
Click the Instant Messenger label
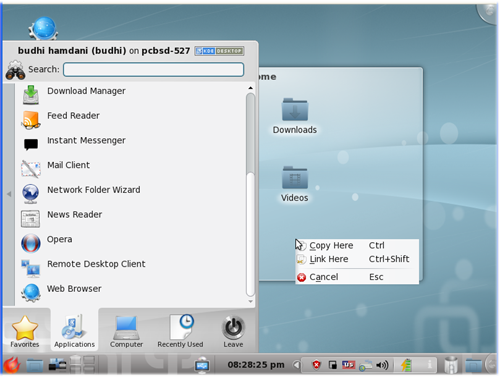click(x=86, y=140)
